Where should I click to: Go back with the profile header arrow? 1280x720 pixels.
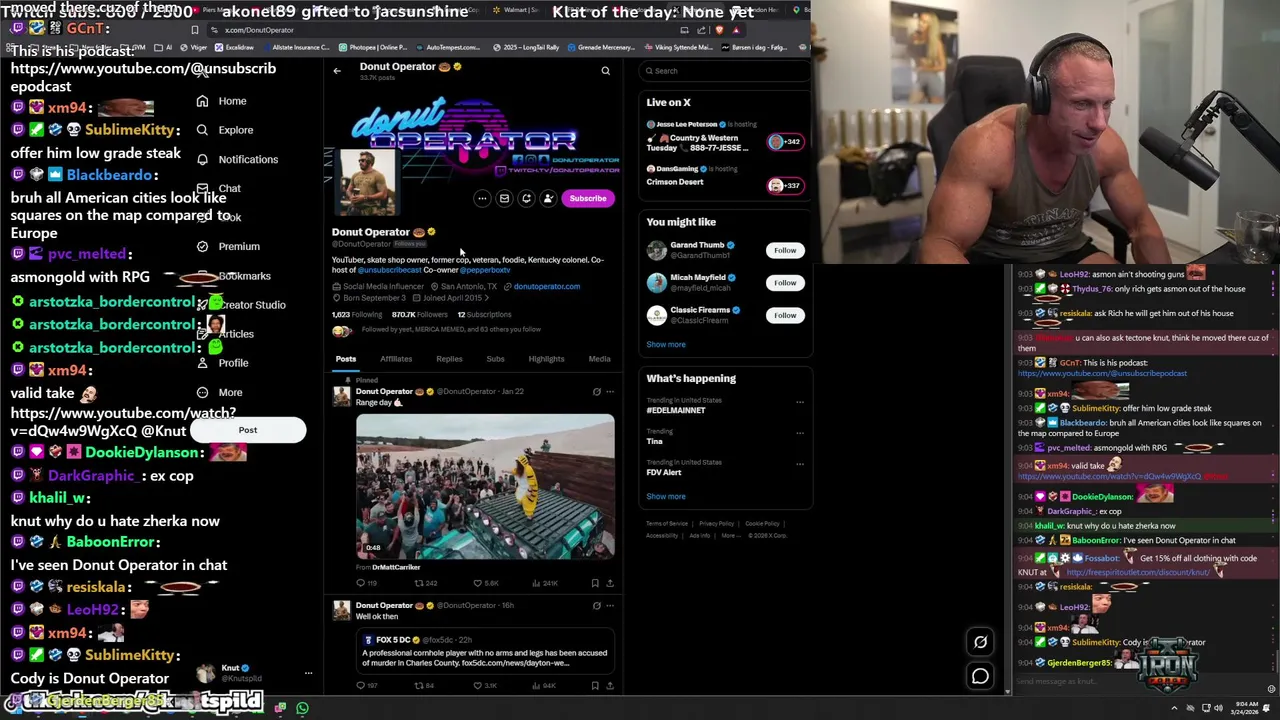tap(337, 71)
